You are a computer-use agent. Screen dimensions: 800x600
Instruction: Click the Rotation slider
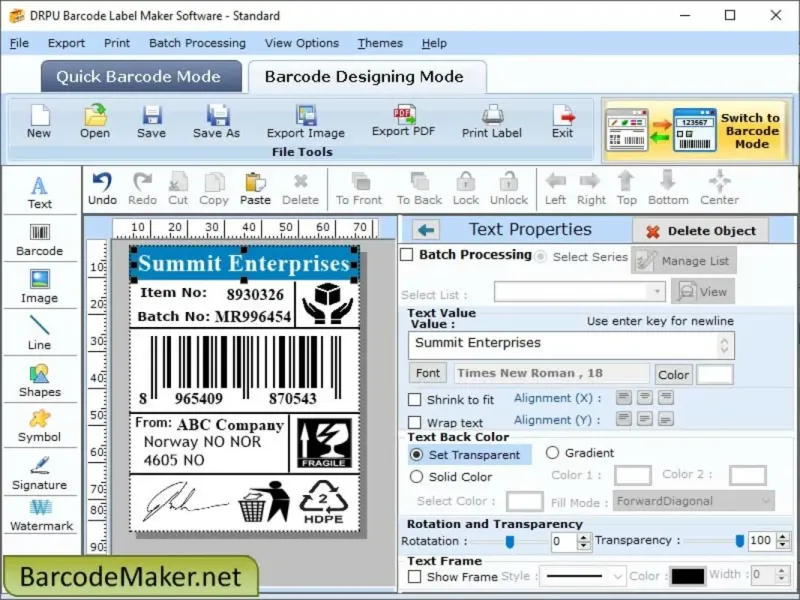click(x=509, y=541)
